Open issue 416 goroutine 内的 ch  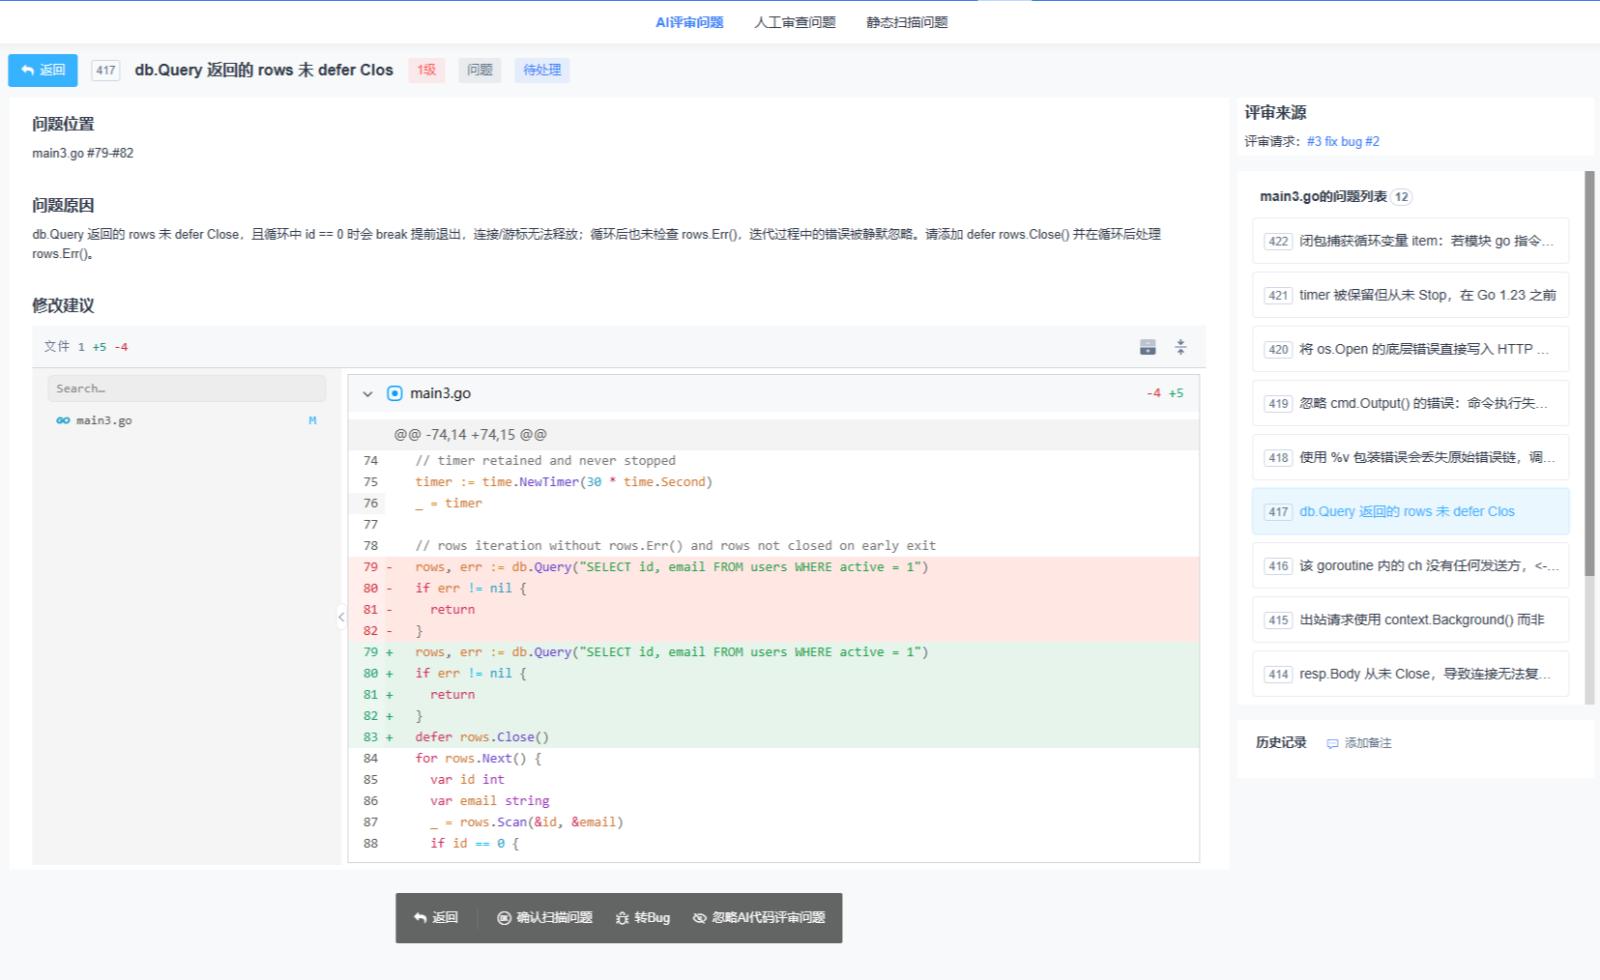coord(1410,565)
